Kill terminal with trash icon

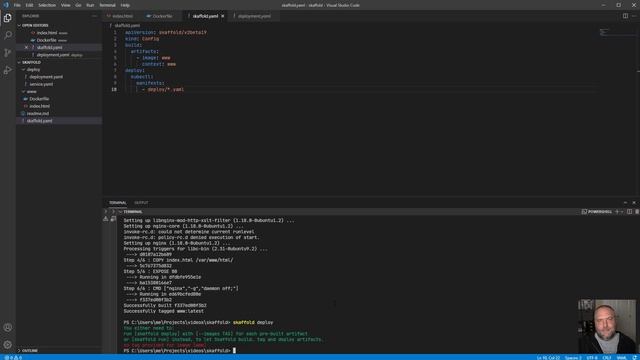pos(637,212)
